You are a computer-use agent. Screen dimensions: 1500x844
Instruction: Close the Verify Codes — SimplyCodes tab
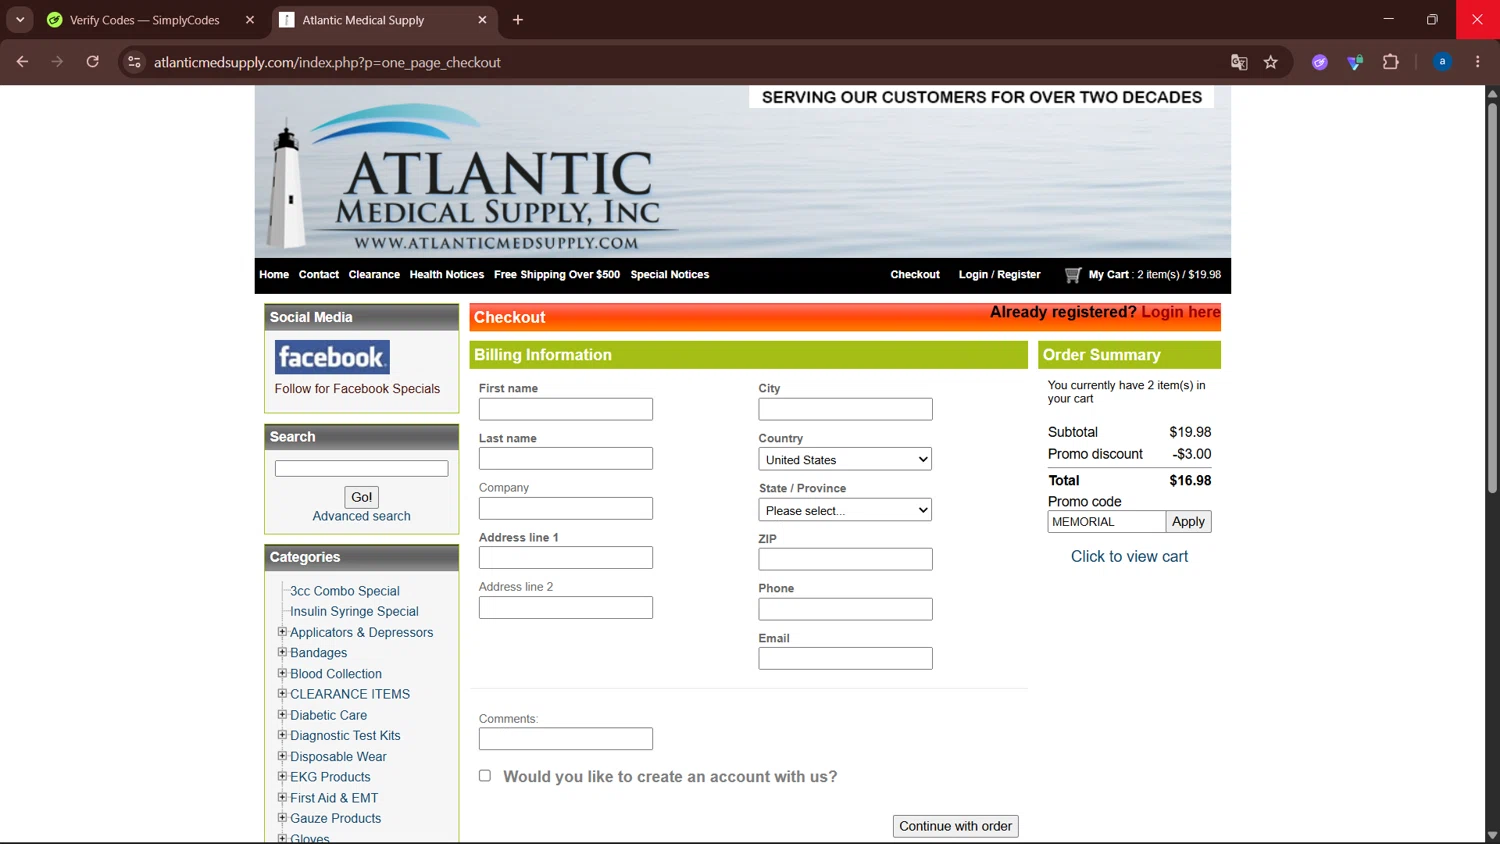[x=250, y=20]
